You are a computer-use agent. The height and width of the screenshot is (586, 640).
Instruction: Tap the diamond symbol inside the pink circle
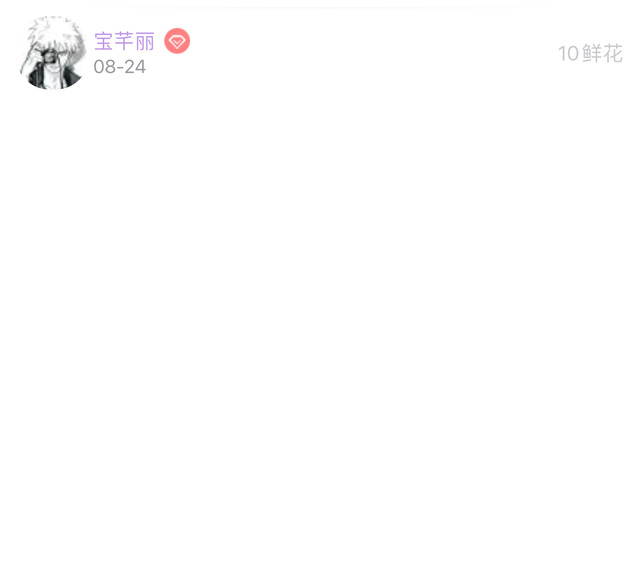(177, 41)
